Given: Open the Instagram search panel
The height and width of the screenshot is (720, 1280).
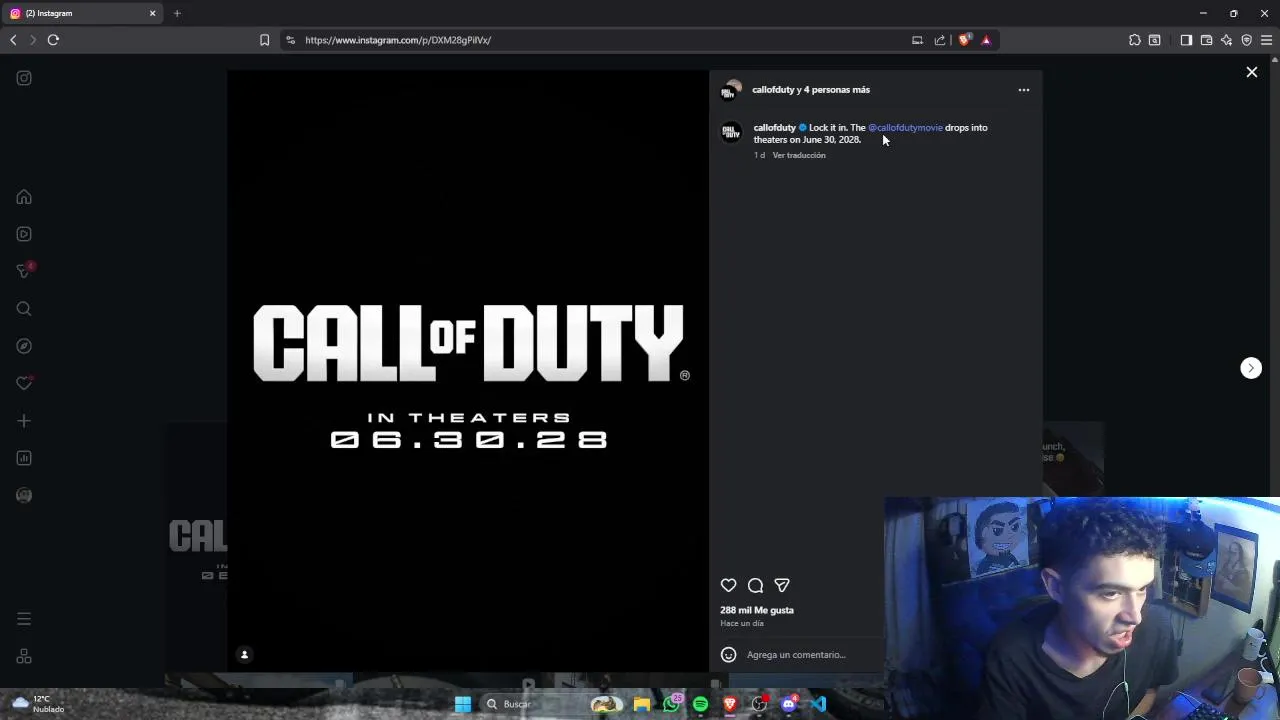Looking at the screenshot, I should [24, 309].
